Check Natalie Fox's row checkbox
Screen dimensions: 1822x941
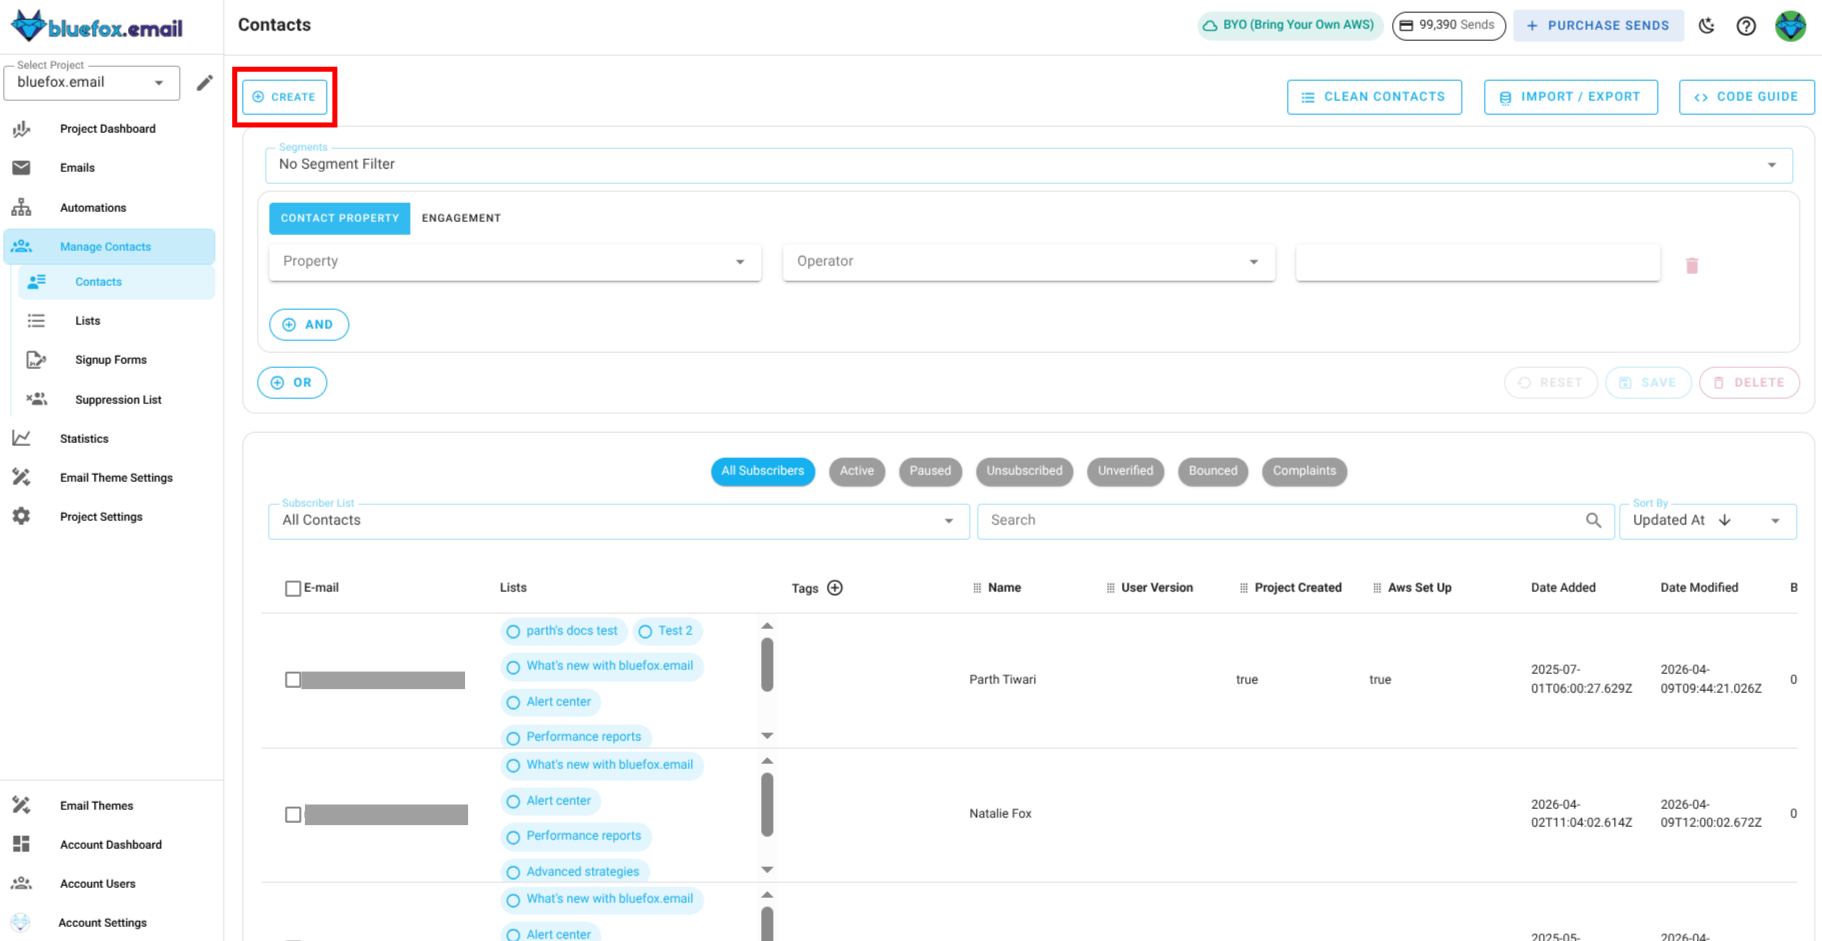pyautogui.click(x=292, y=814)
